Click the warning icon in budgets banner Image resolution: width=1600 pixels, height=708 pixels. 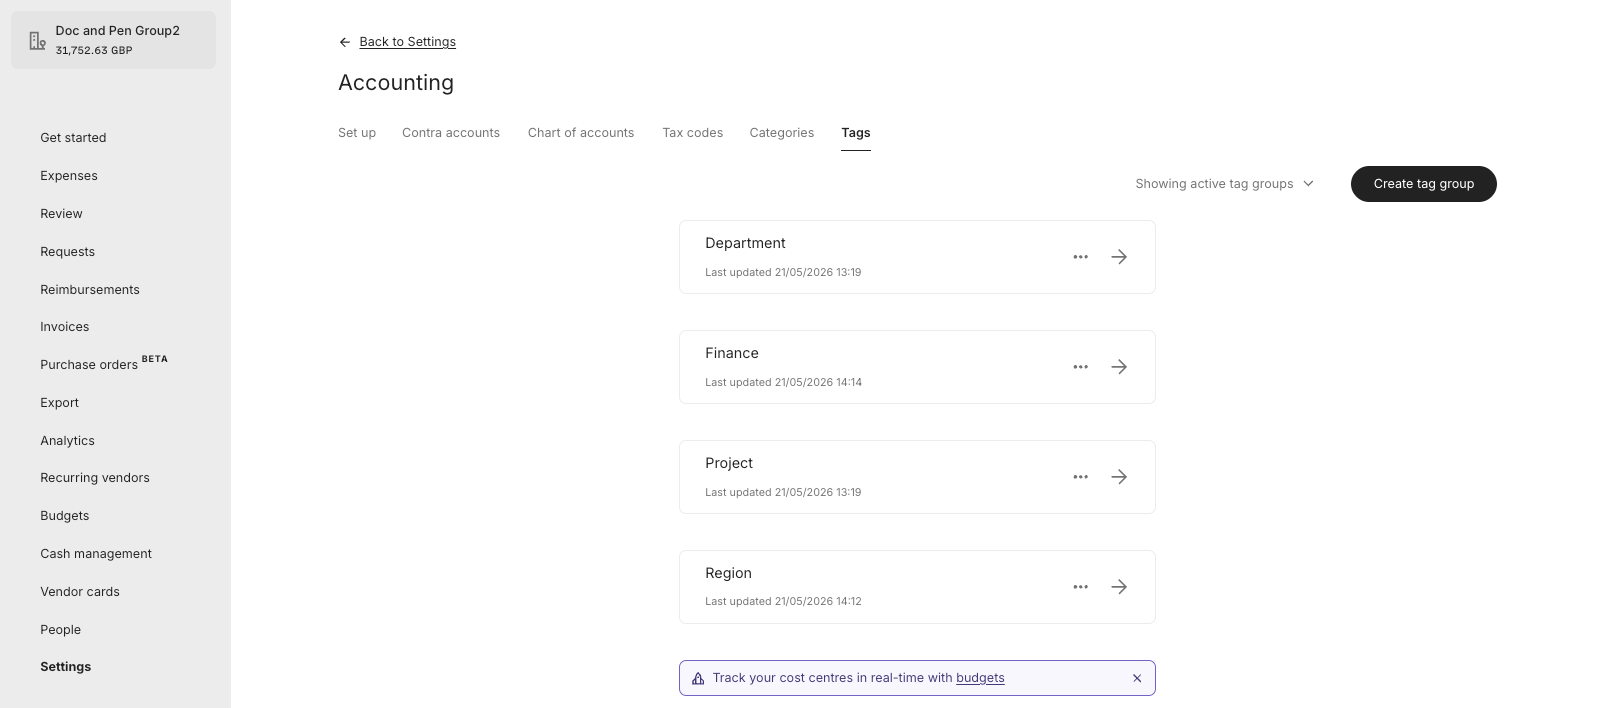point(698,678)
